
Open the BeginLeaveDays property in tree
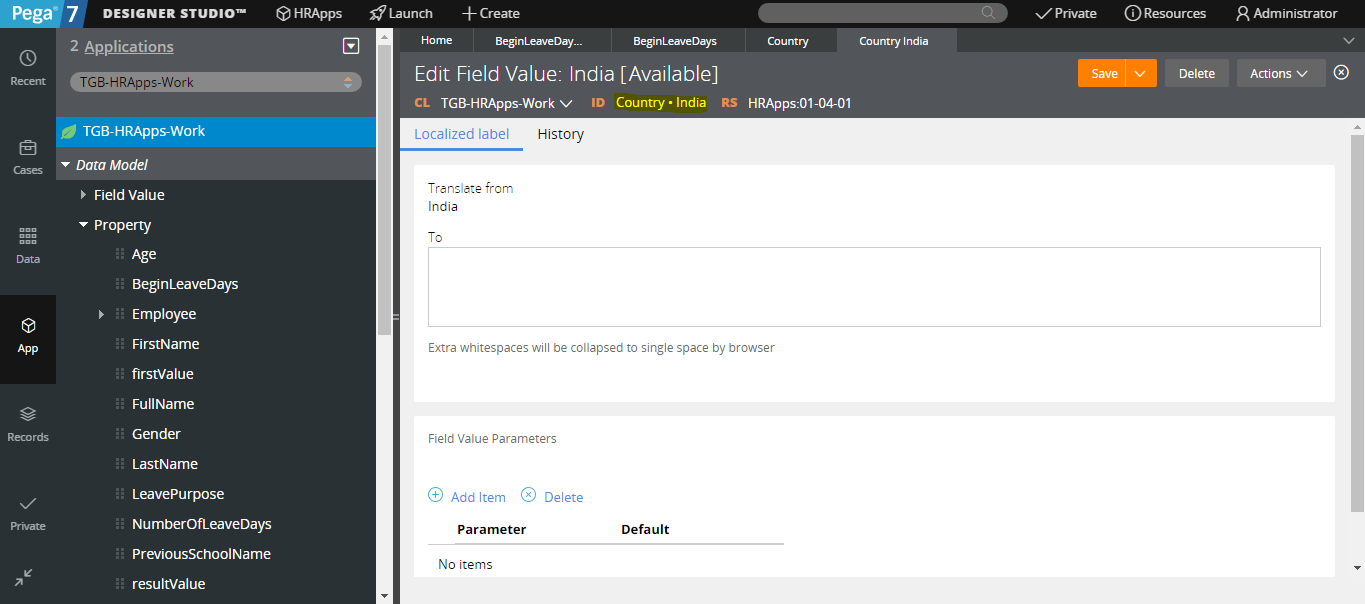tap(185, 284)
